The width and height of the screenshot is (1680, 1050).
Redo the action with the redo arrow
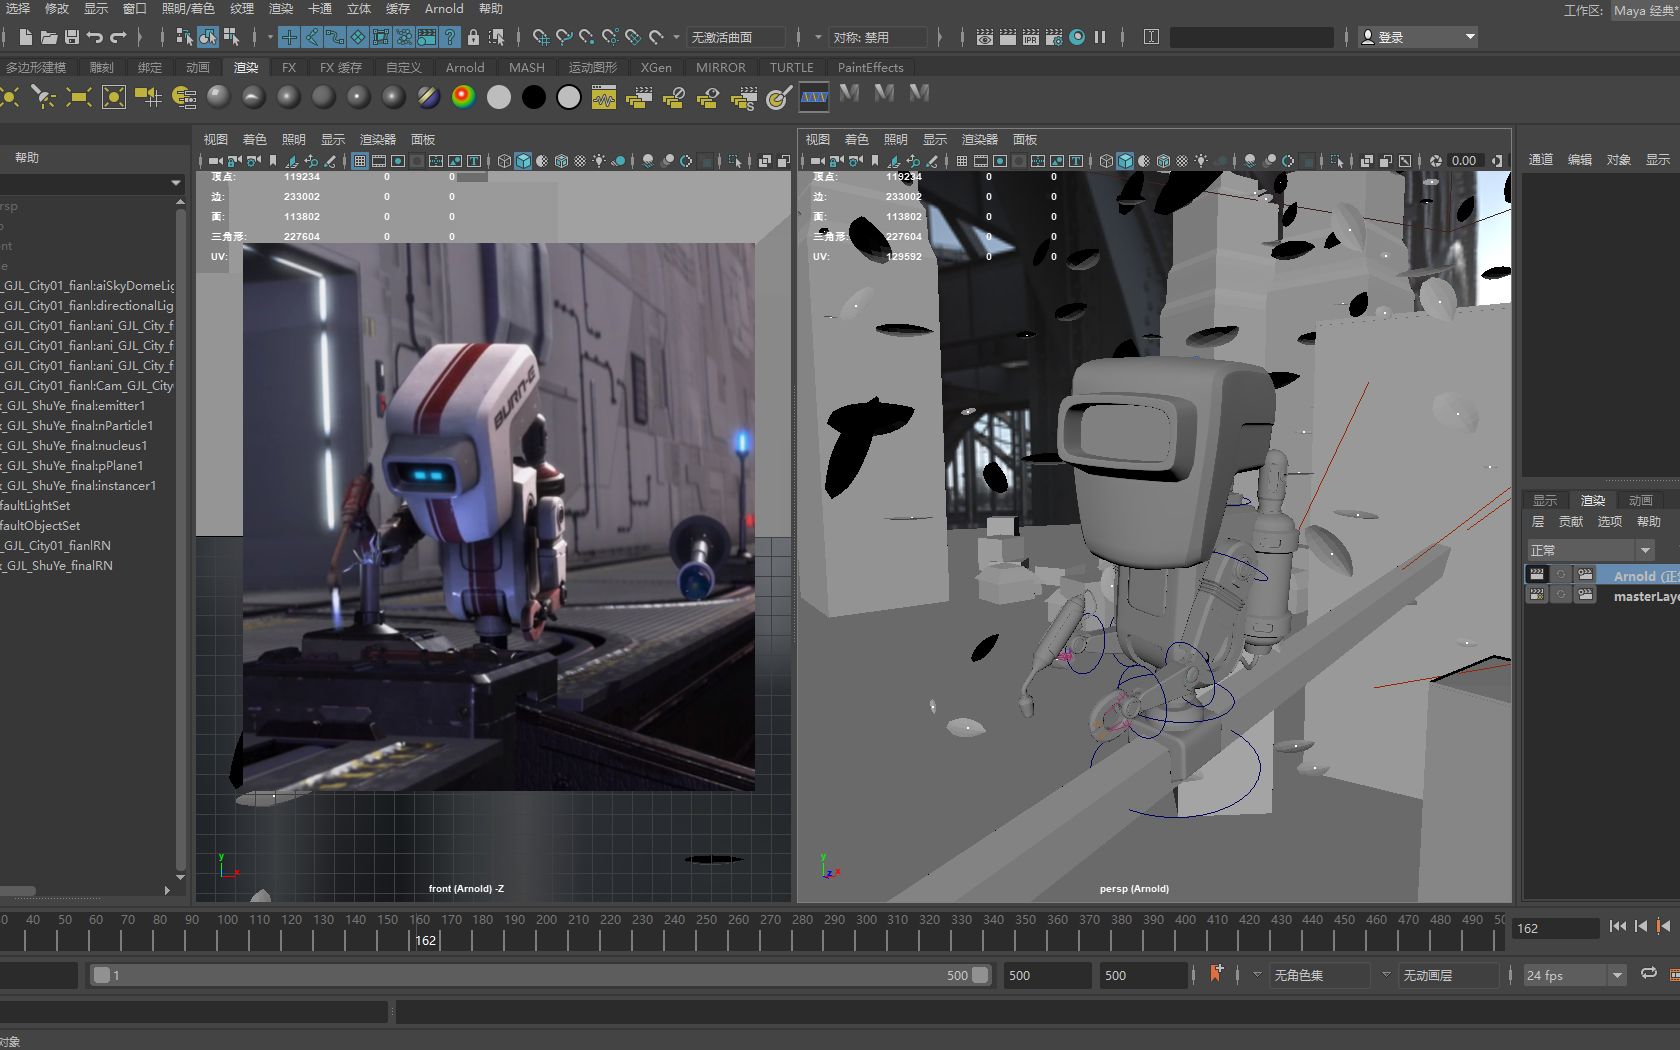118,37
